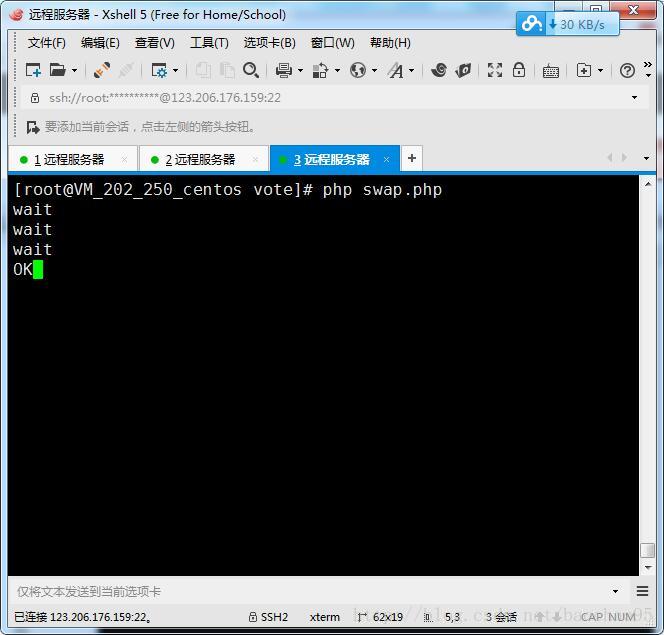
Task: Expand file transfer dropdown arrow
Action: click(338, 70)
